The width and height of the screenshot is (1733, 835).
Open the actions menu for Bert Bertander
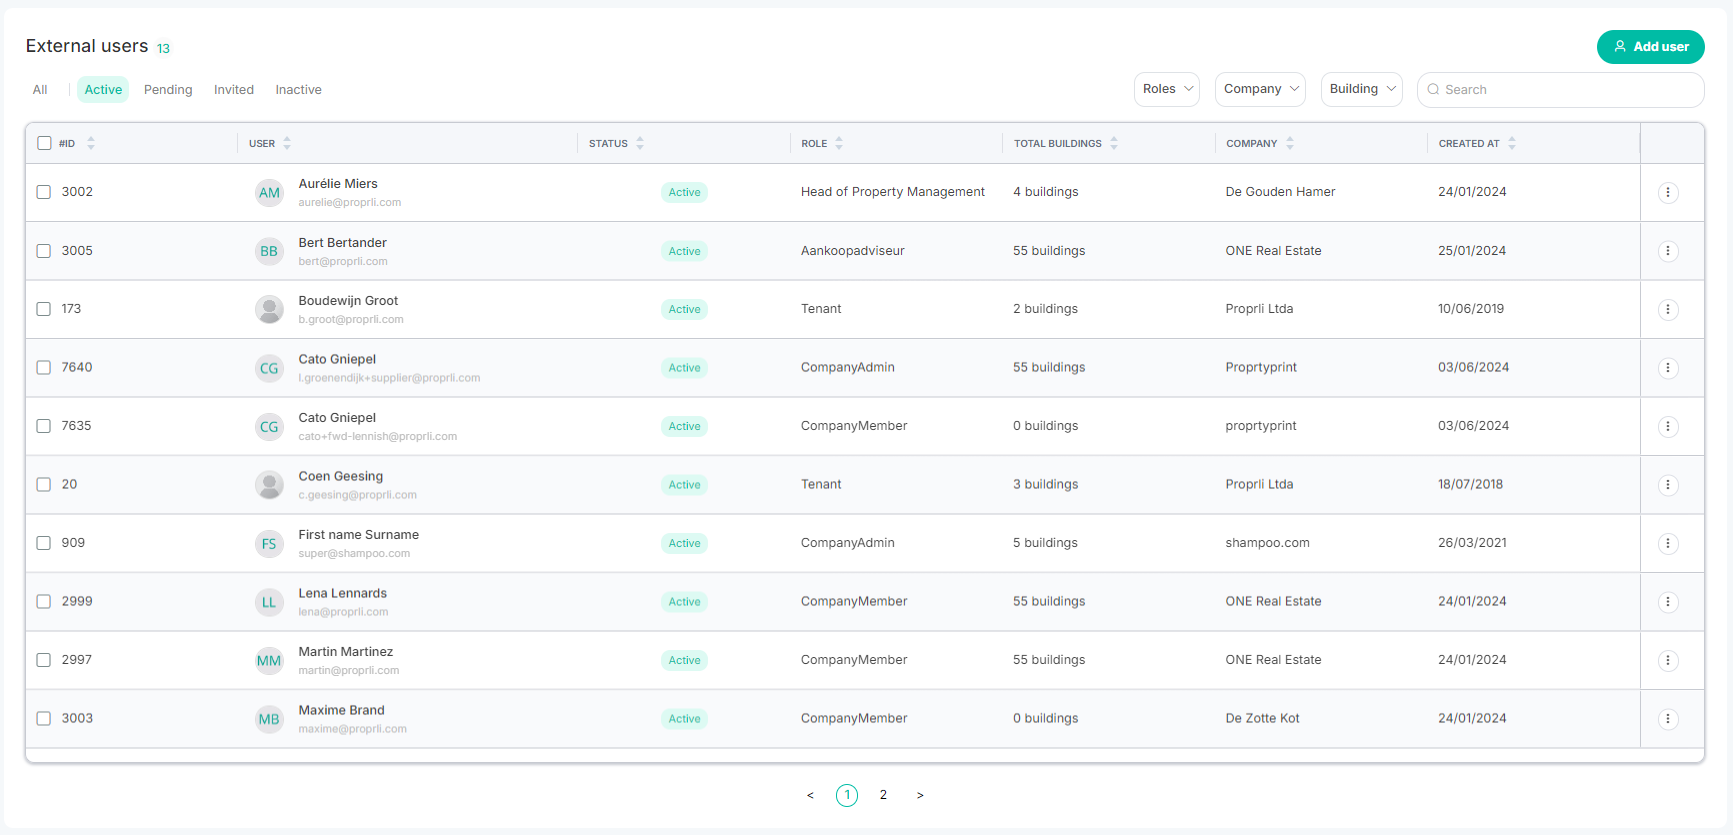(x=1667, y=251)
